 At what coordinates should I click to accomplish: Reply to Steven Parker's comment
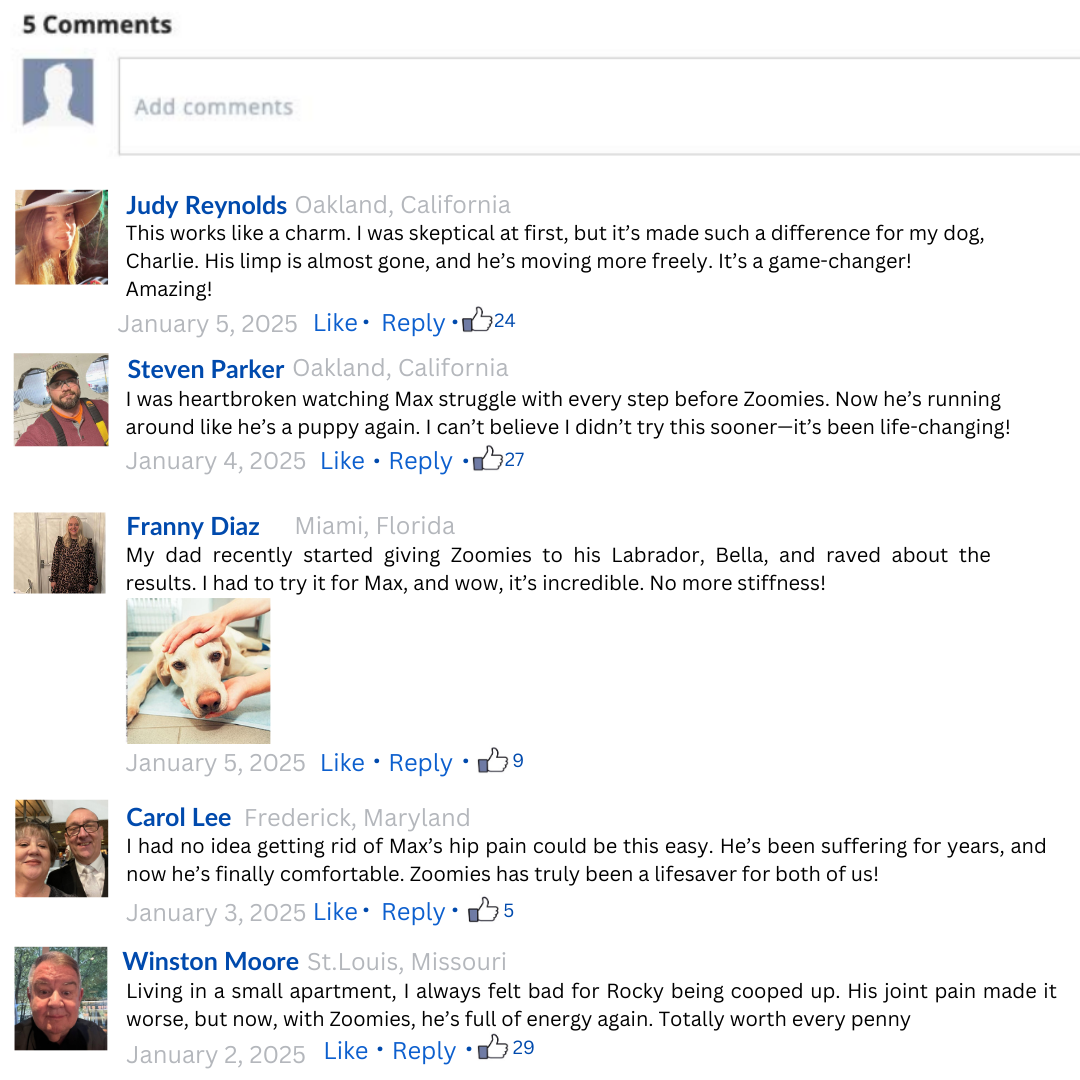point(420,461)
